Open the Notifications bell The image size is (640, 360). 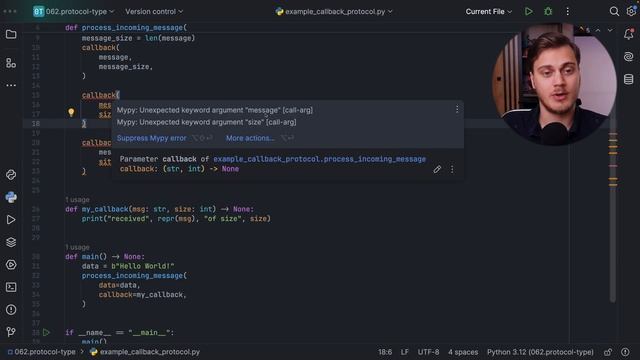click(629, 34)
